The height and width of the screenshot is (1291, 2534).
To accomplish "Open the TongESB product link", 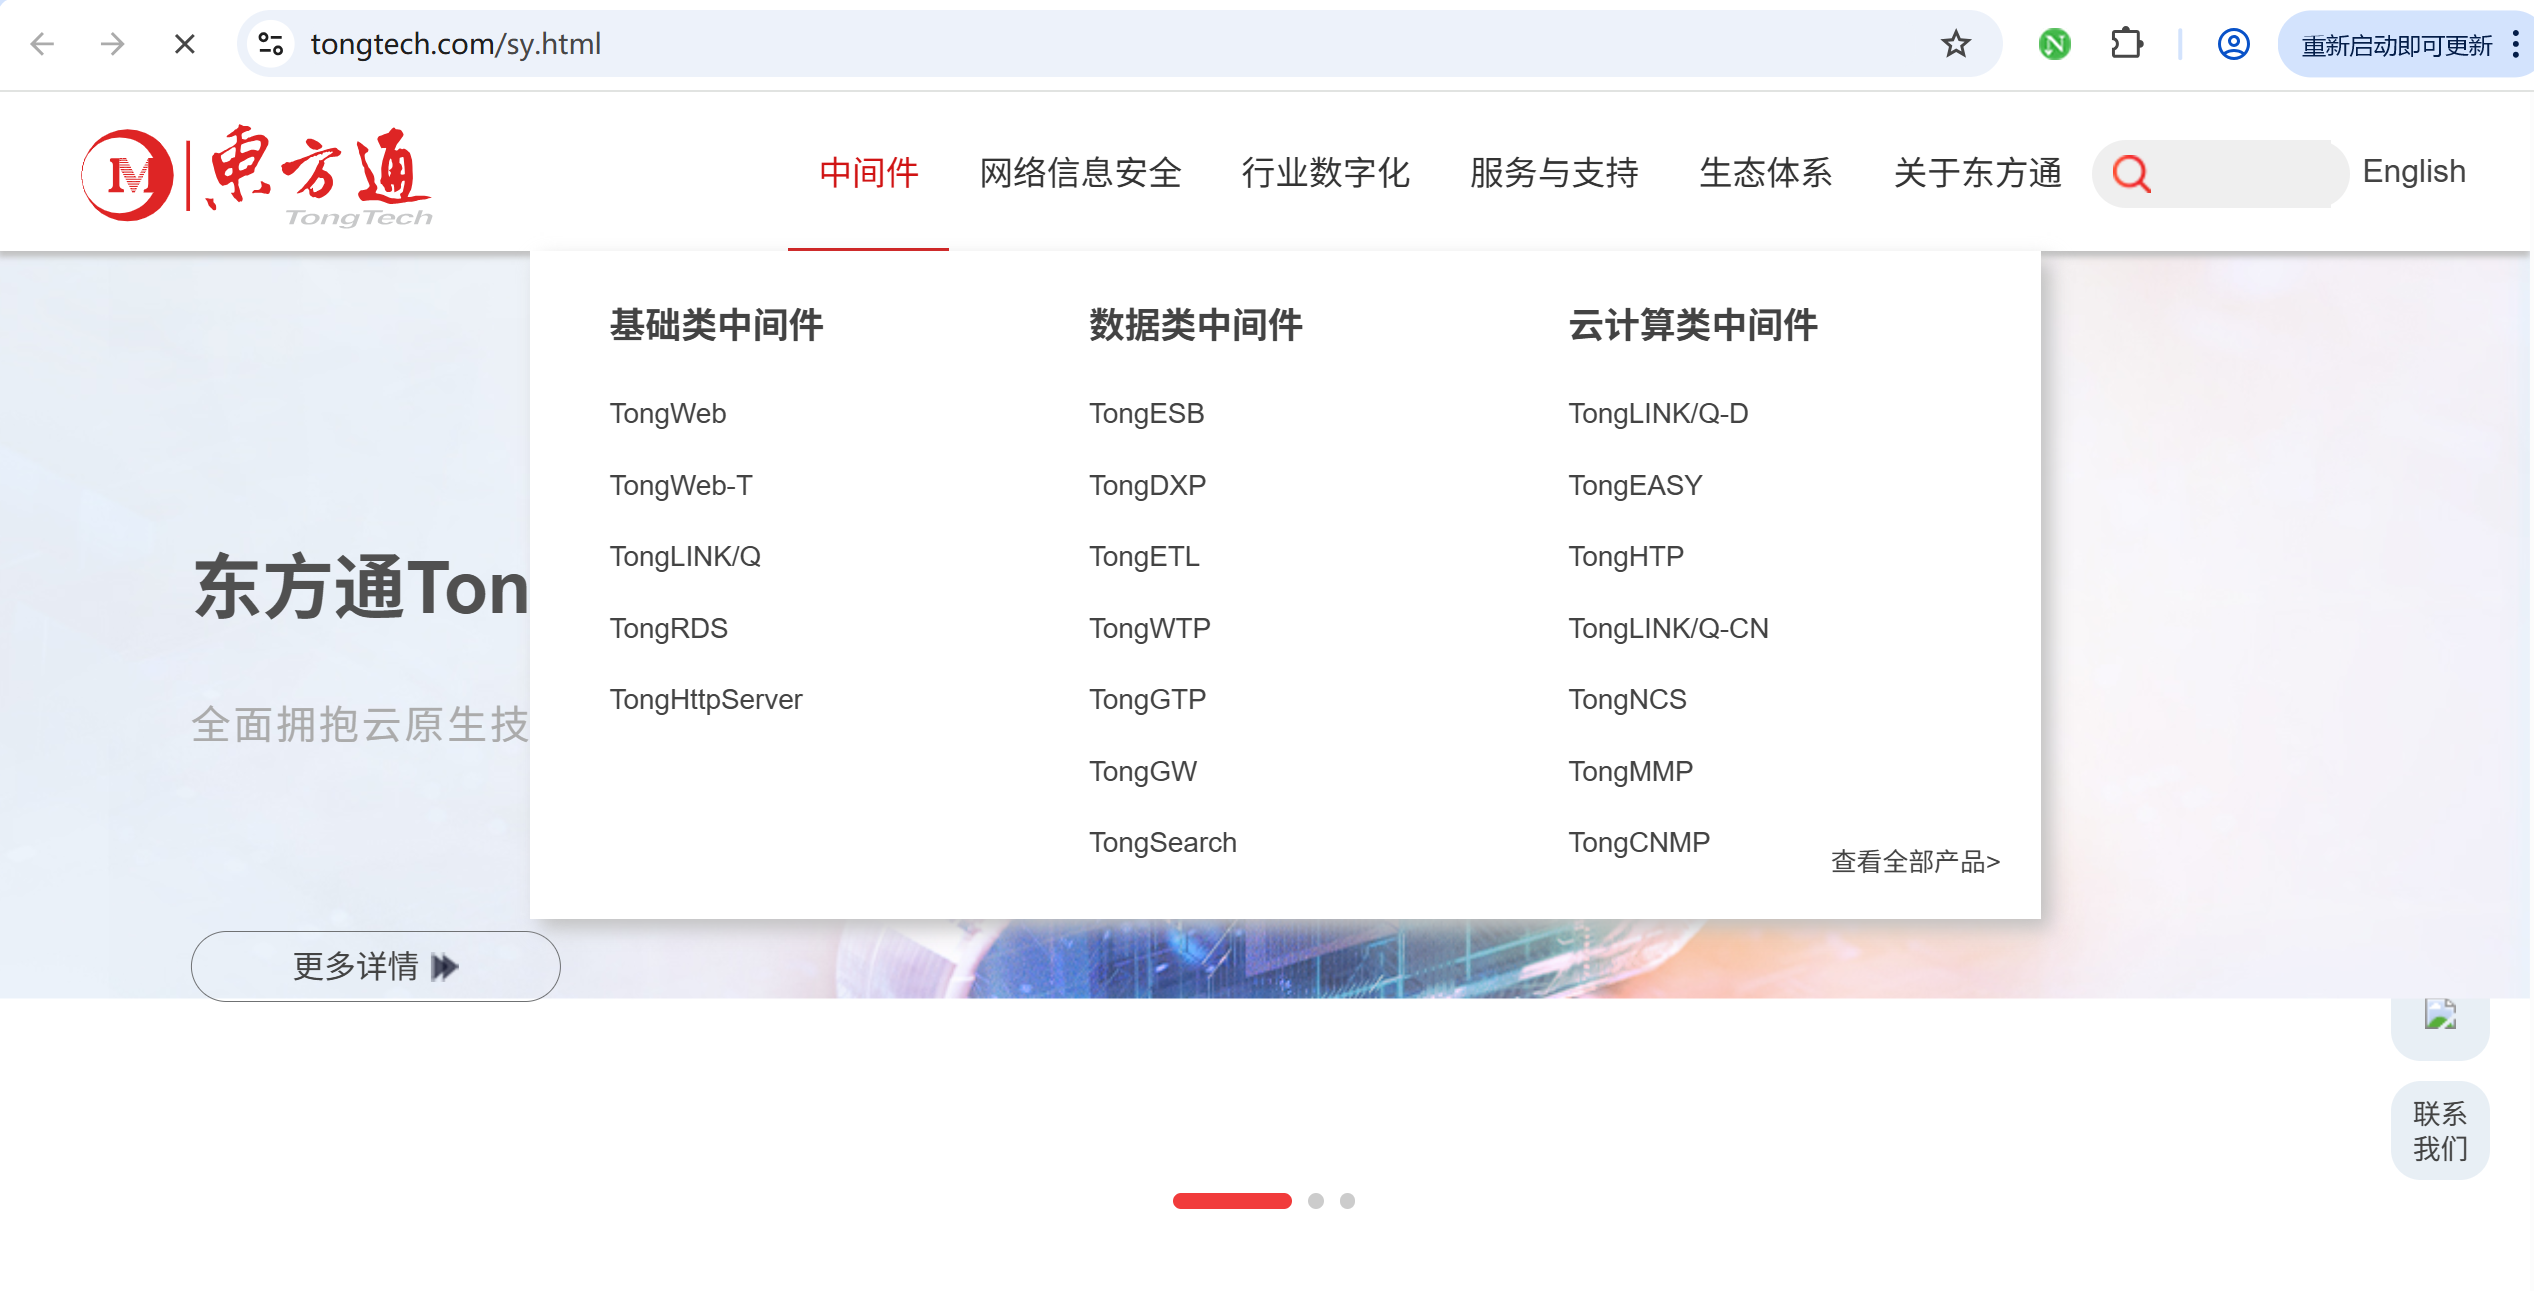I will pyautogui.click(x=1146, y=413).
